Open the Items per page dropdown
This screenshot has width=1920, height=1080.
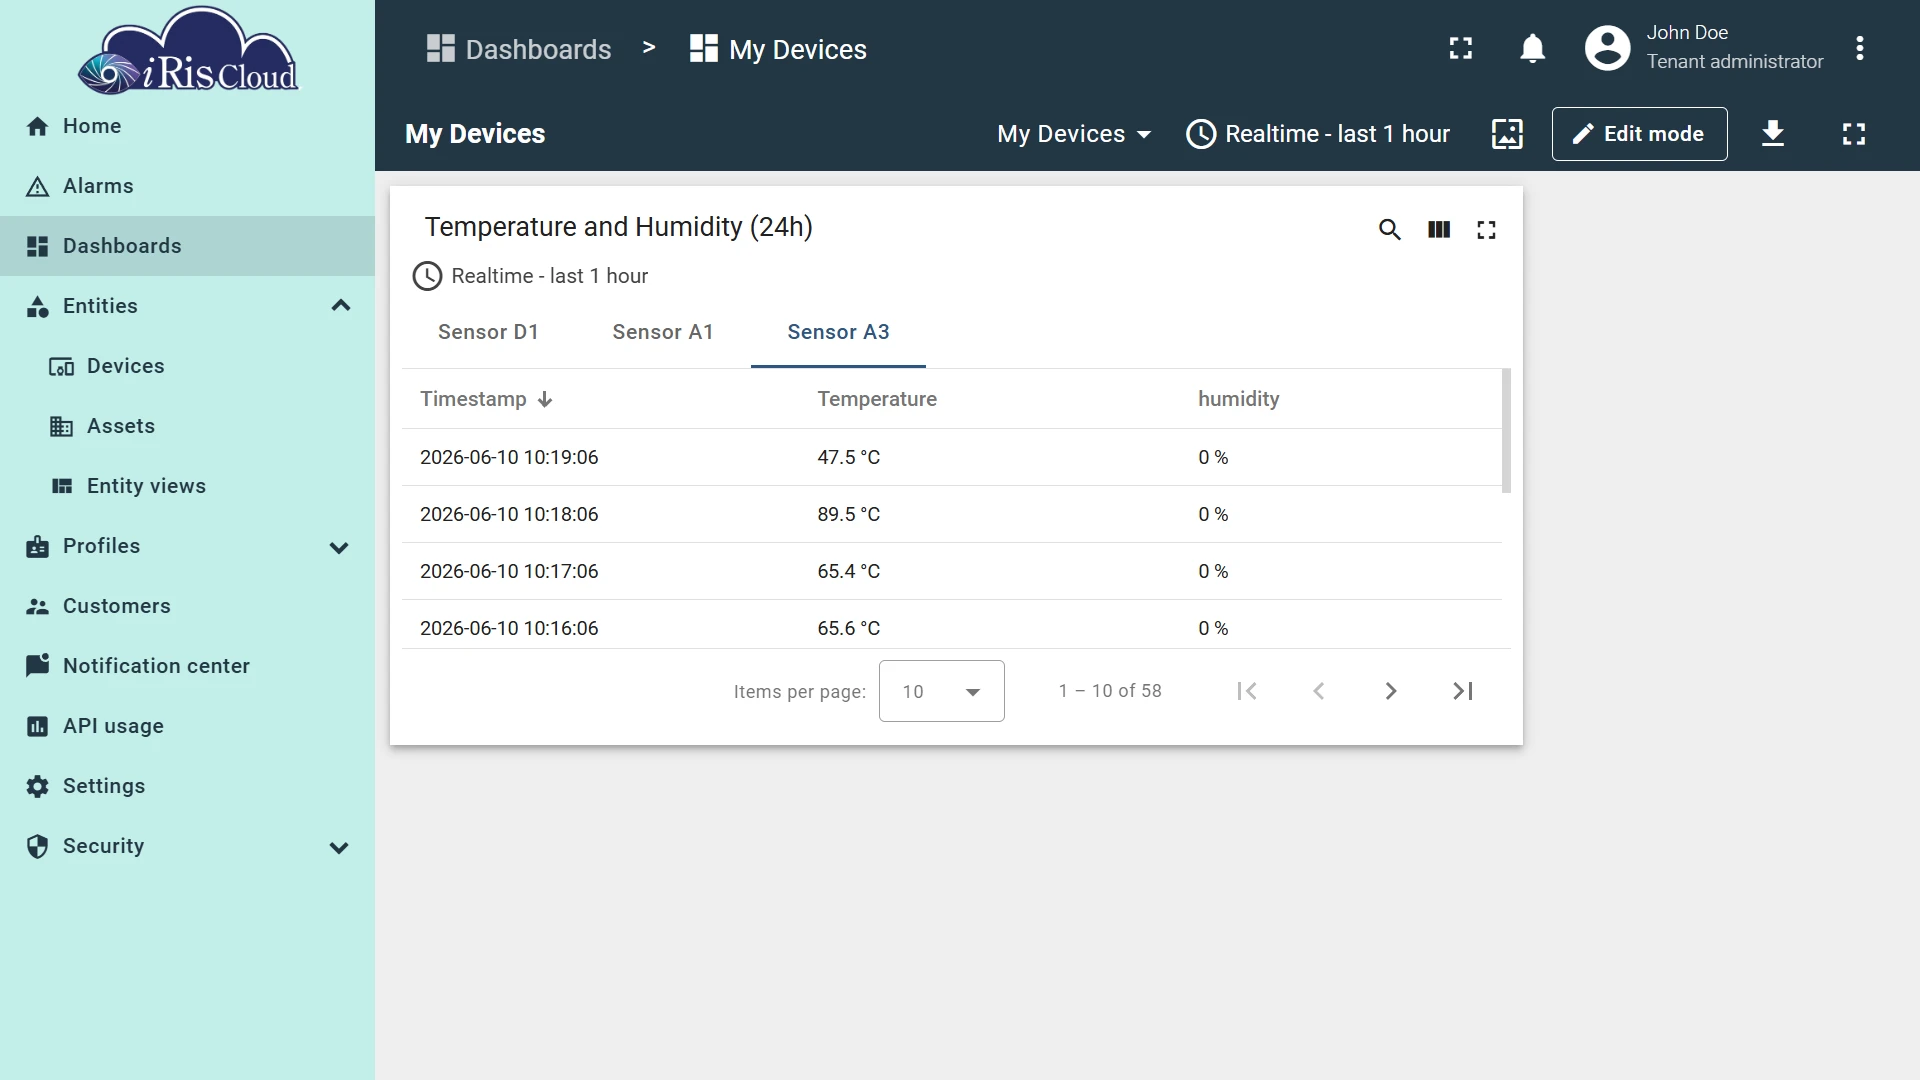[x=941, y=691]
